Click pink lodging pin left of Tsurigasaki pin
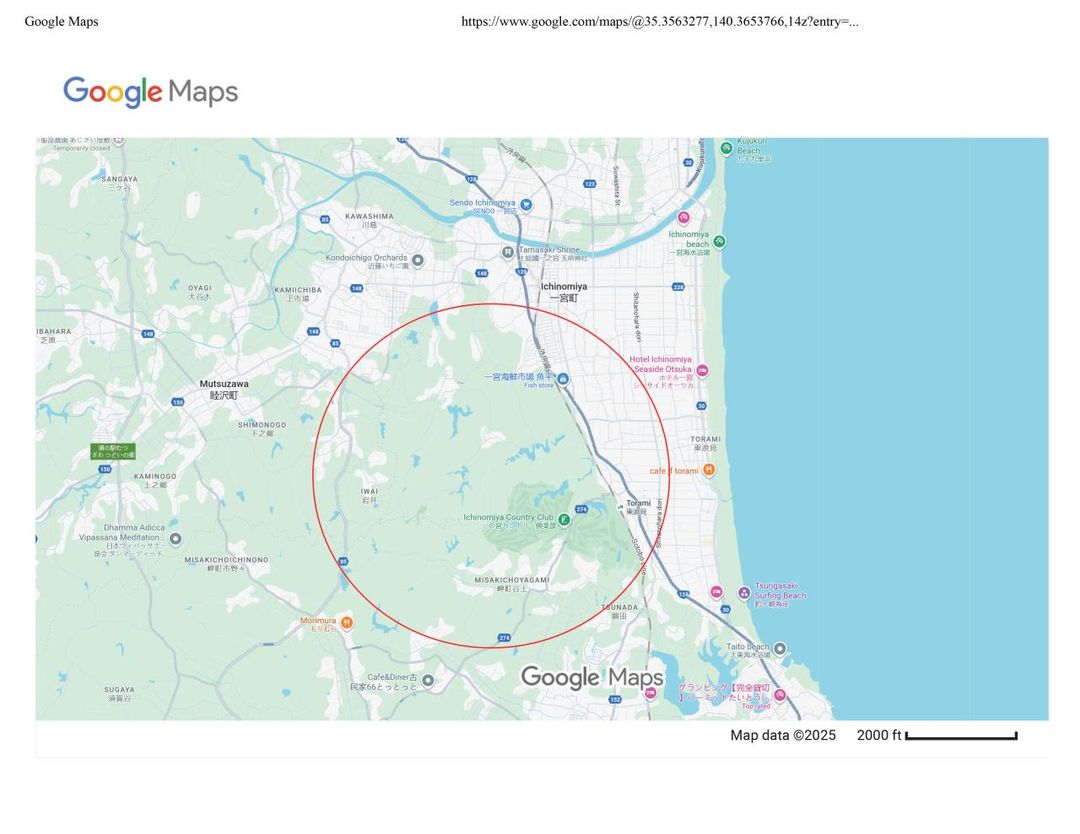 click(716, 592)
